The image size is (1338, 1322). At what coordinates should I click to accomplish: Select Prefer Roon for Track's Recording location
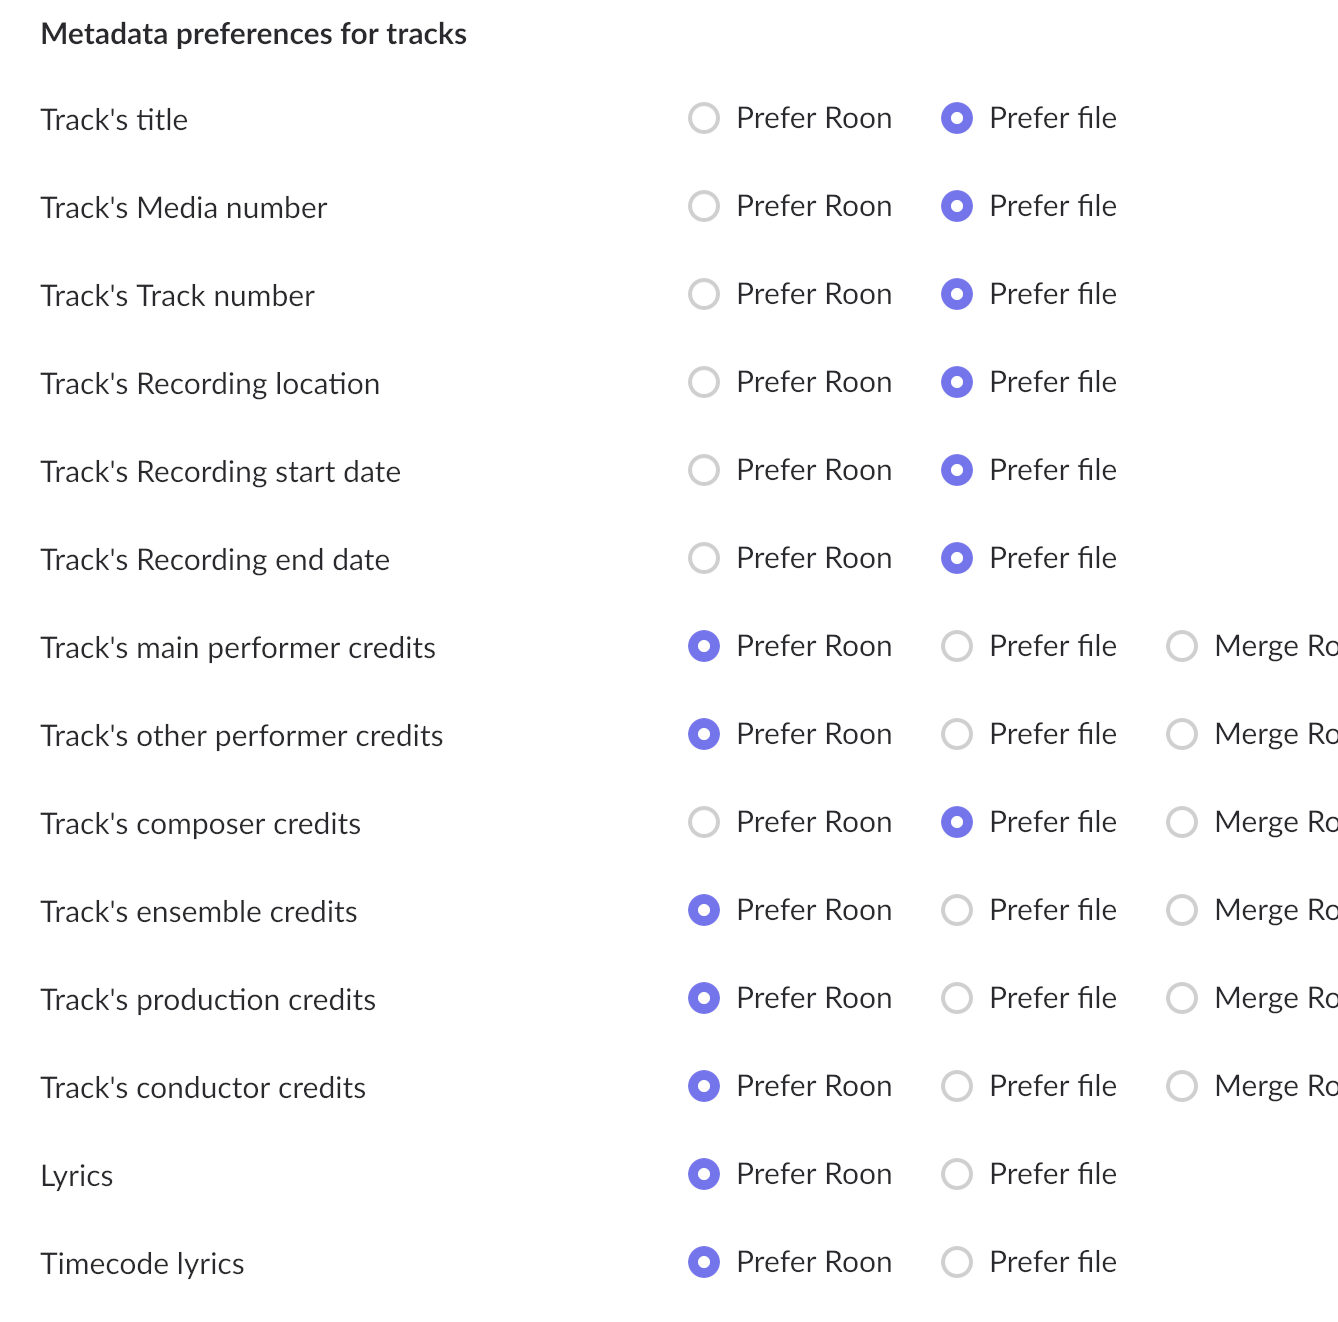704,382
